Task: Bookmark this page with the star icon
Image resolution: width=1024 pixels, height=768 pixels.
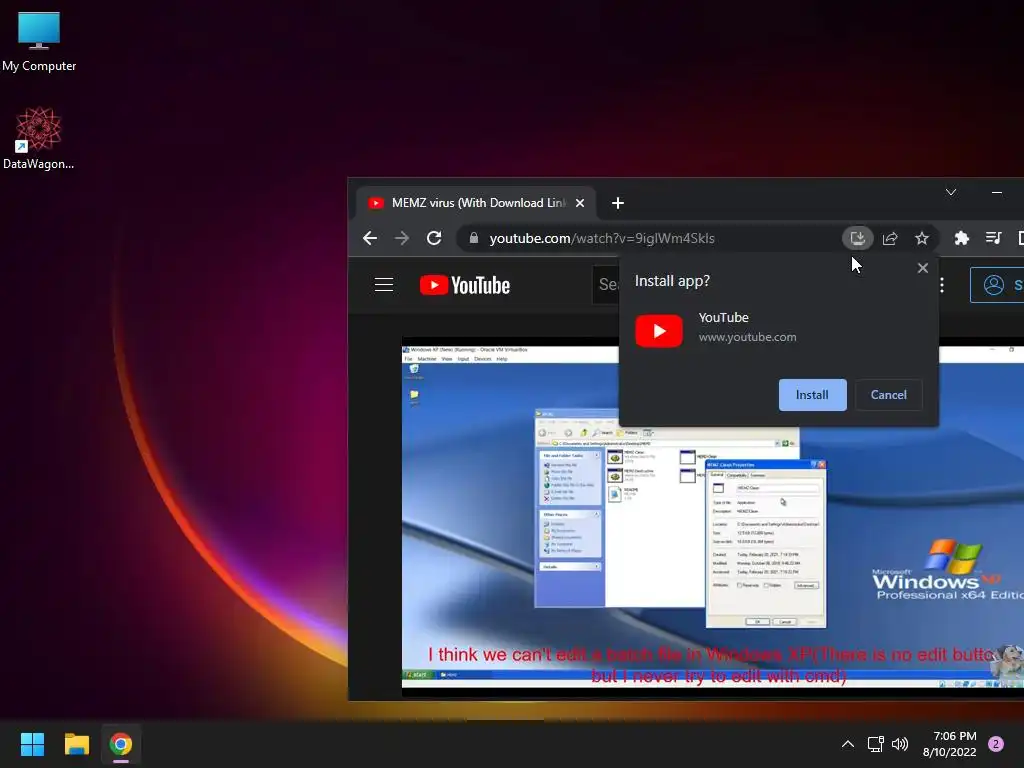Action: coord(921,238)
